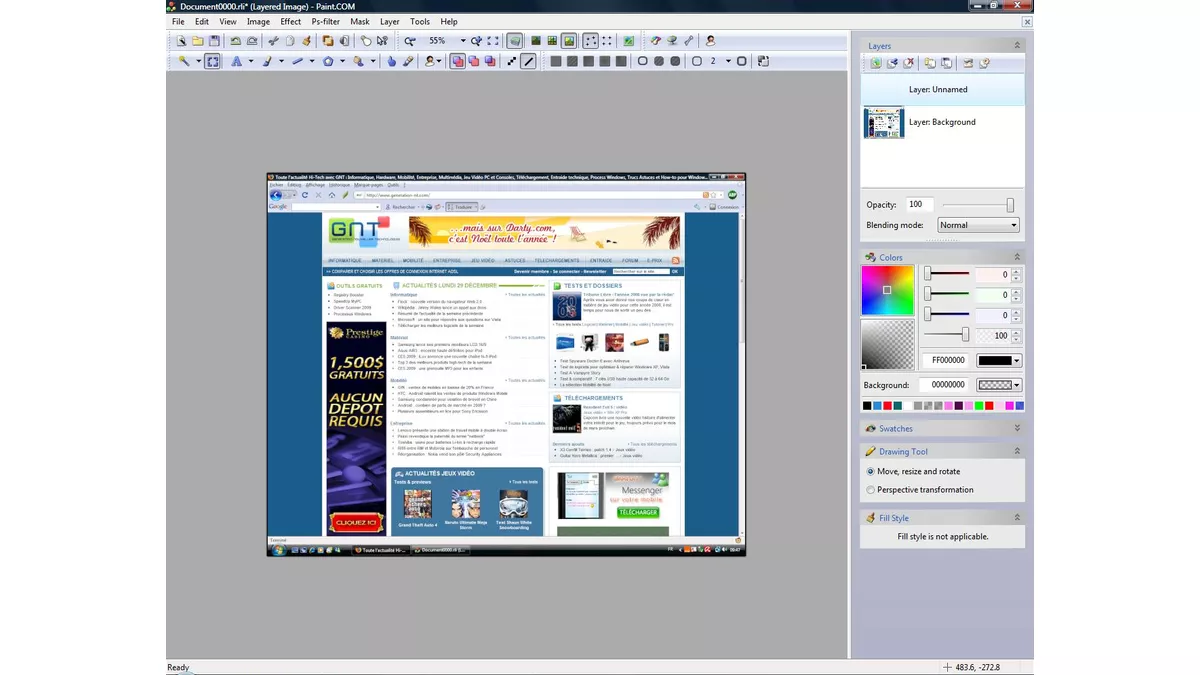Save the document with the floppy disk icon
Viewport: 1200px width, 675px height.
(x=216, y=40)
